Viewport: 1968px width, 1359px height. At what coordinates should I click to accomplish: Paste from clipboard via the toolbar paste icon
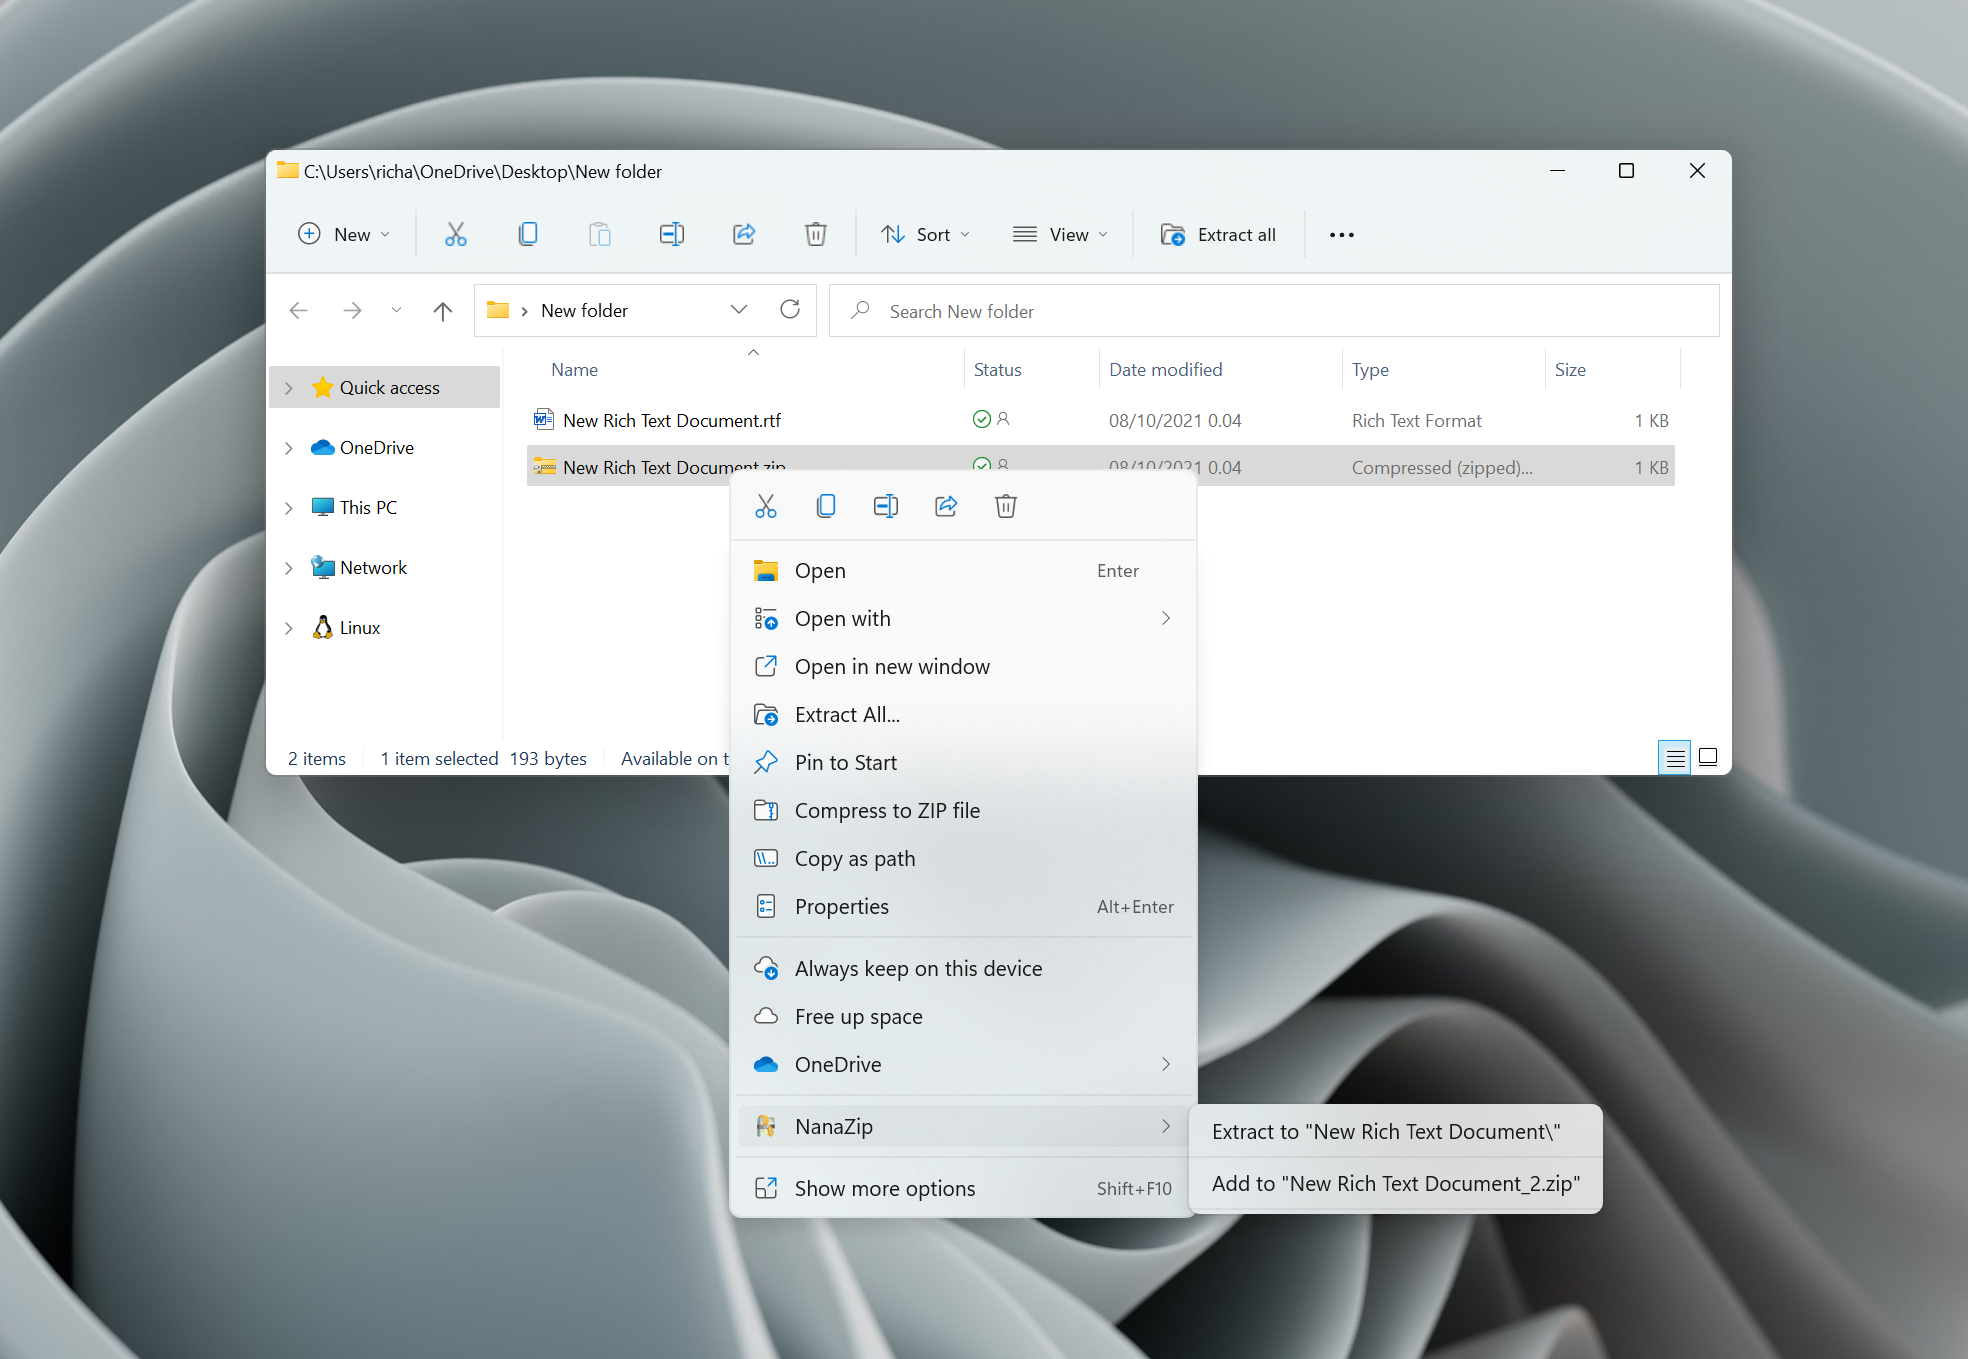tap(600, 234)
